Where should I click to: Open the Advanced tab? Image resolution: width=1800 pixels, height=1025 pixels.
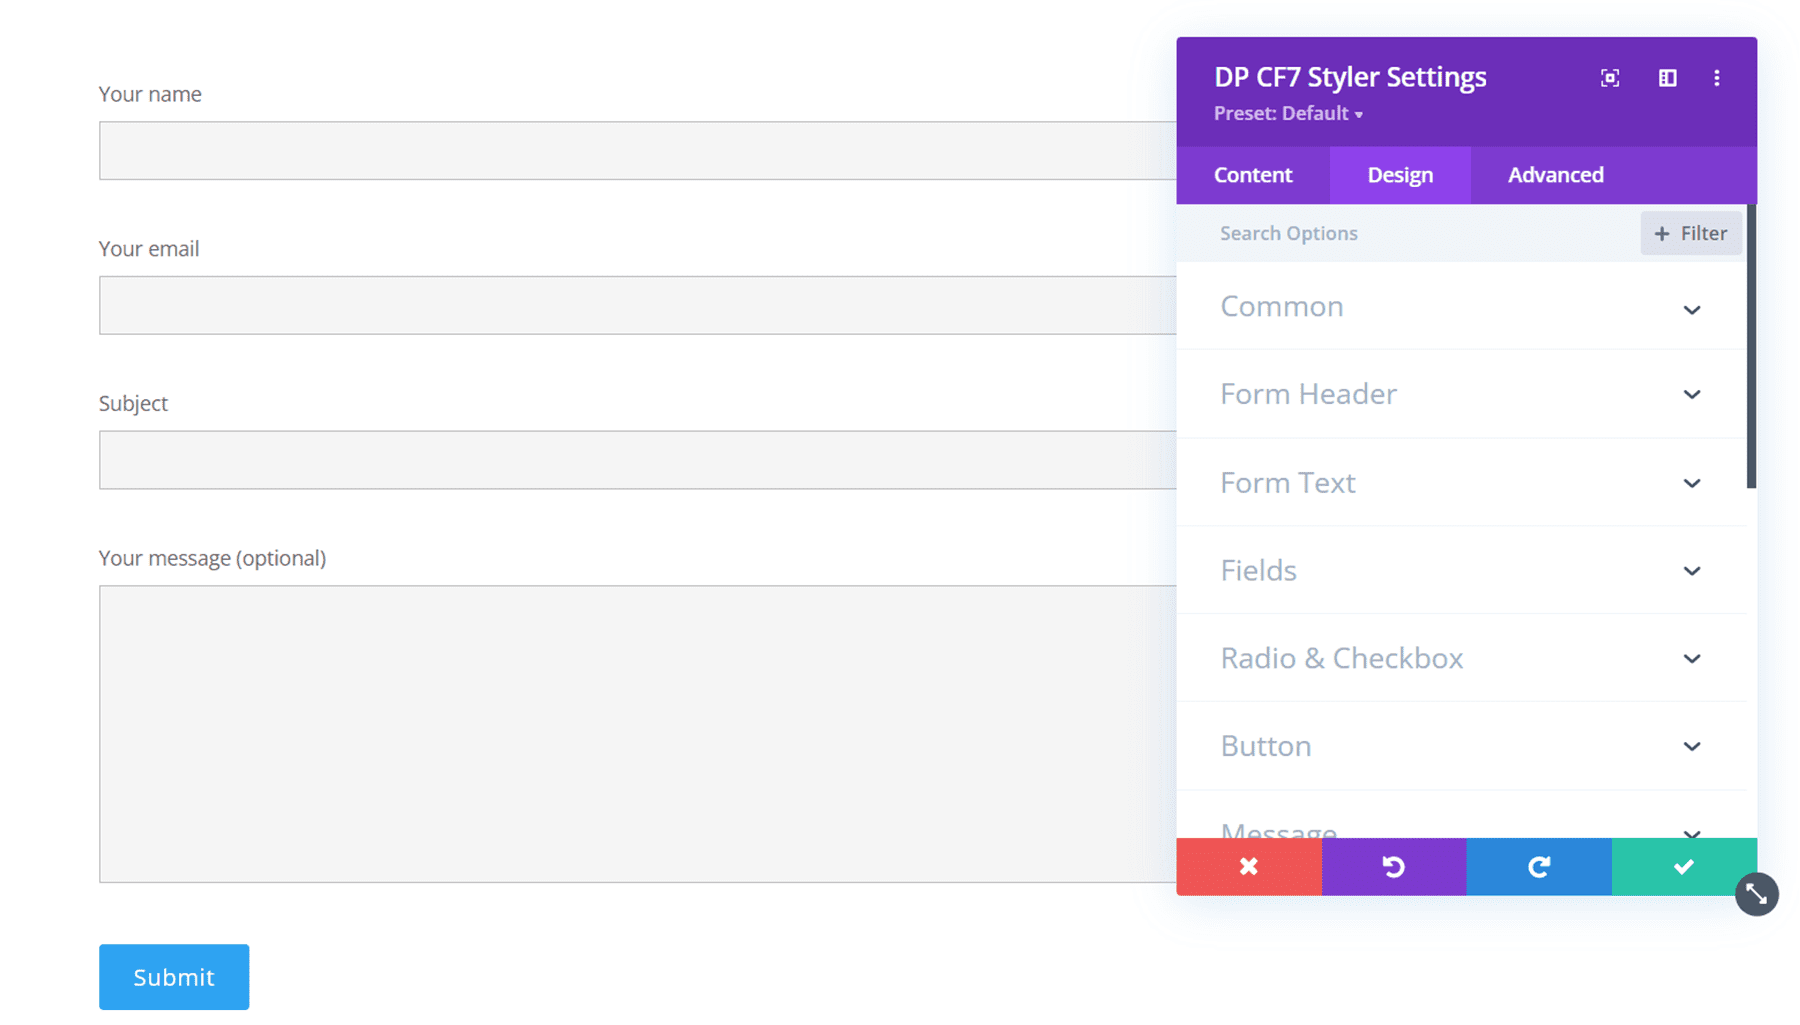(1555, 175)
